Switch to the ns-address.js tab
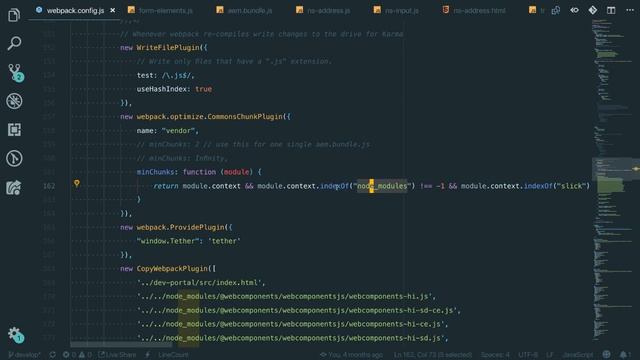 [323, 10]
